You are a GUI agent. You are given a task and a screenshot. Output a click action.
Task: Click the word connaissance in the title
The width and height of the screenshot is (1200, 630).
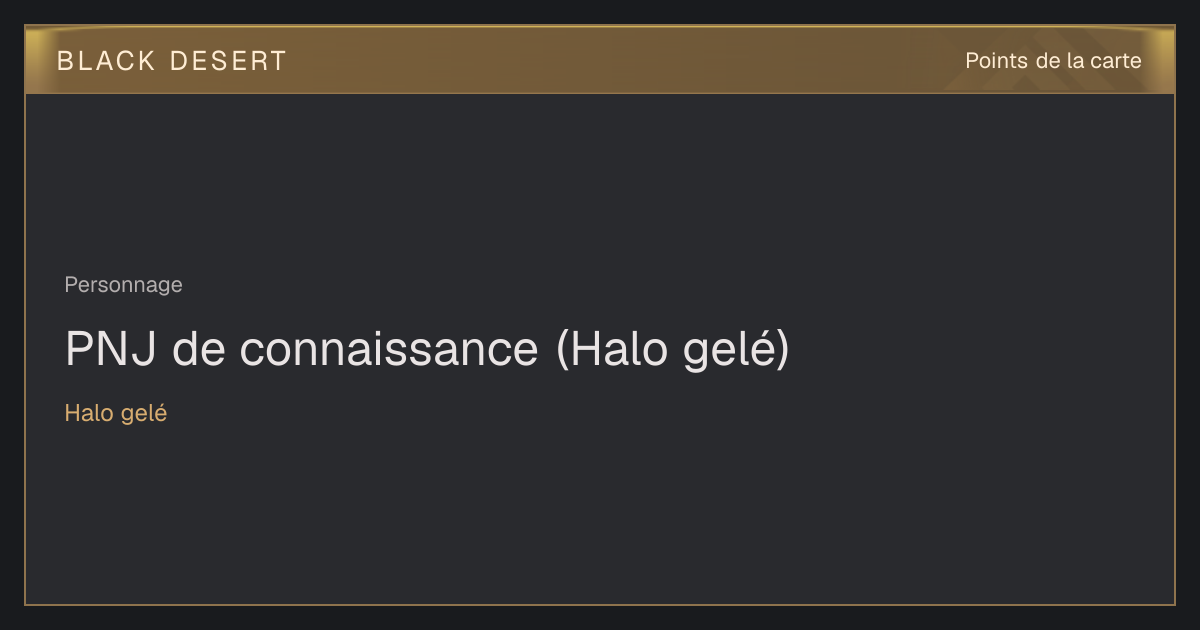coord(389,350)
